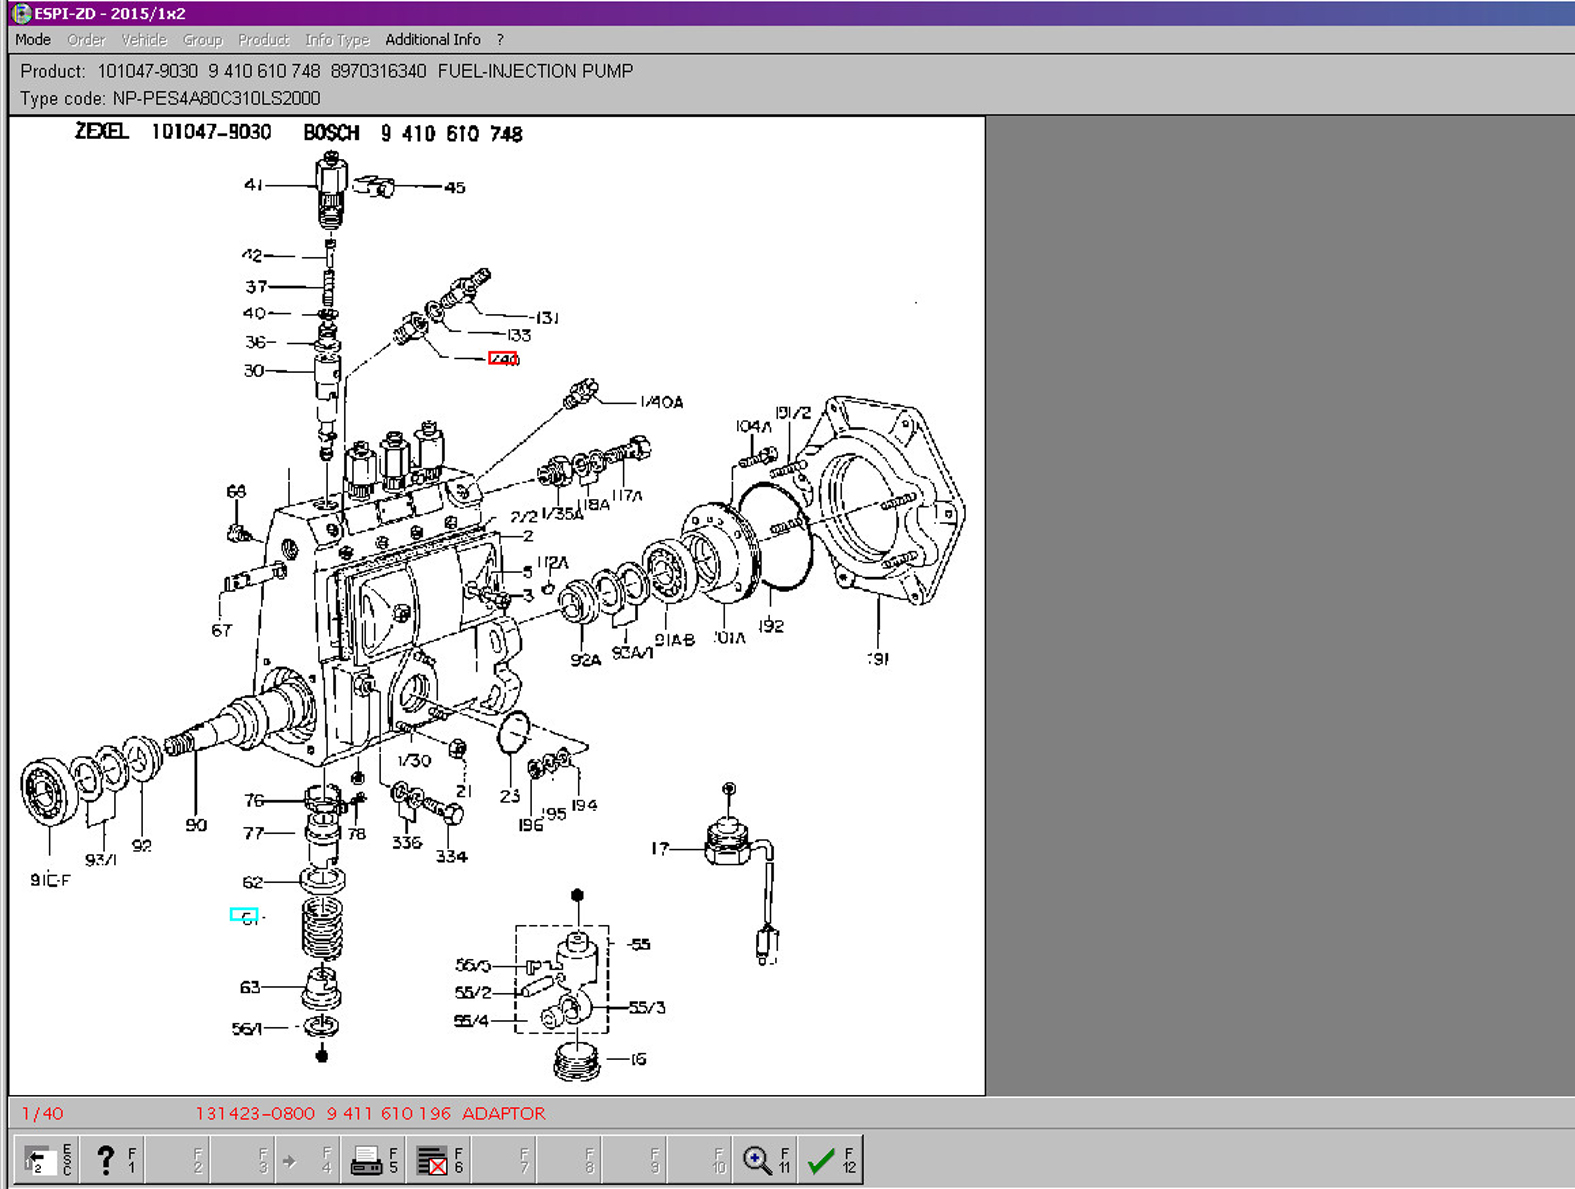Click the ESC back navigation icon
Screen dimensions: 1575x1189
46,1160
